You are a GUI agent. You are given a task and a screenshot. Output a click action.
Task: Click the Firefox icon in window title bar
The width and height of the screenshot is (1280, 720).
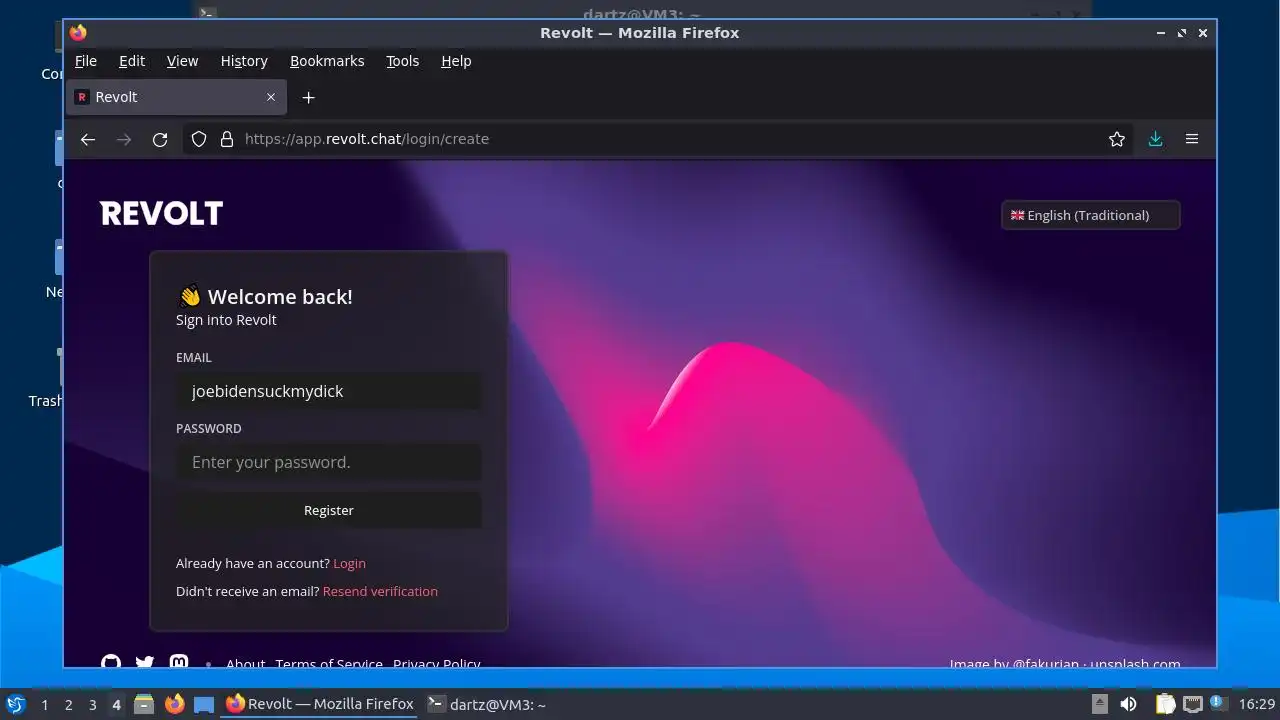pyautogui.click(x=78, y=33)
